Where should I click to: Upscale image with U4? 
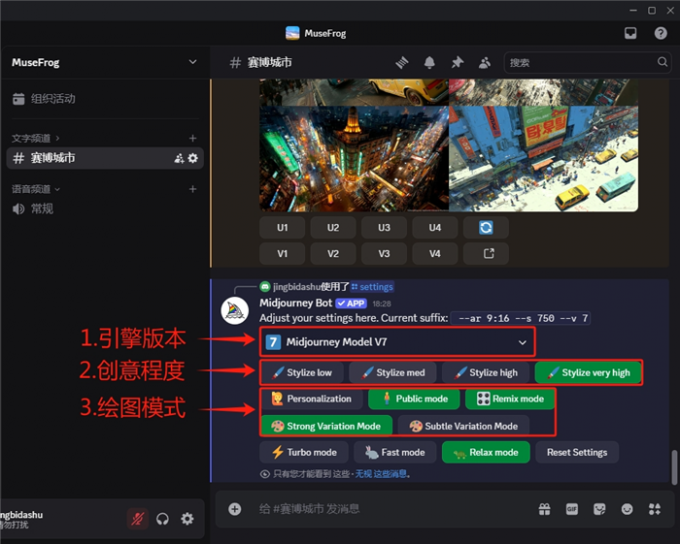tap(435, 227)
